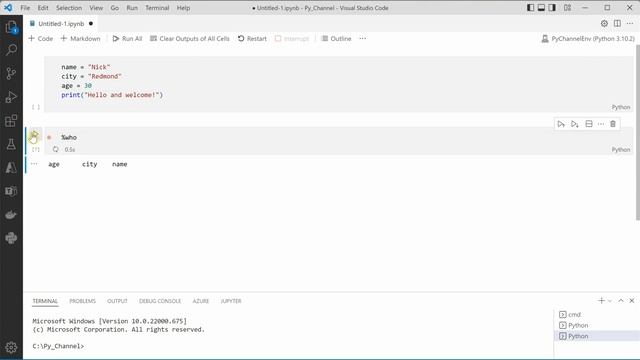The image size is (640, 360).
Task: Open notebook settings gear icon
Action: point(604,24)
